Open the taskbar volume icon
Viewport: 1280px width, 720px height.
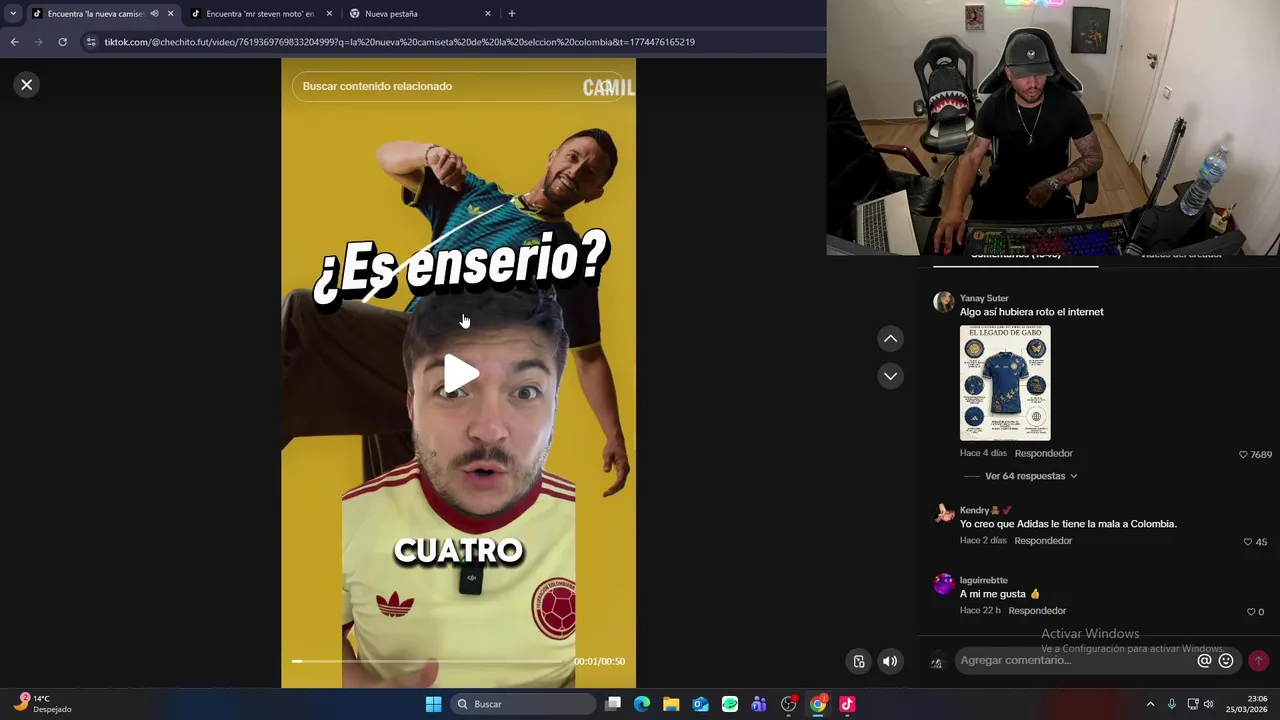(1208, 704)
